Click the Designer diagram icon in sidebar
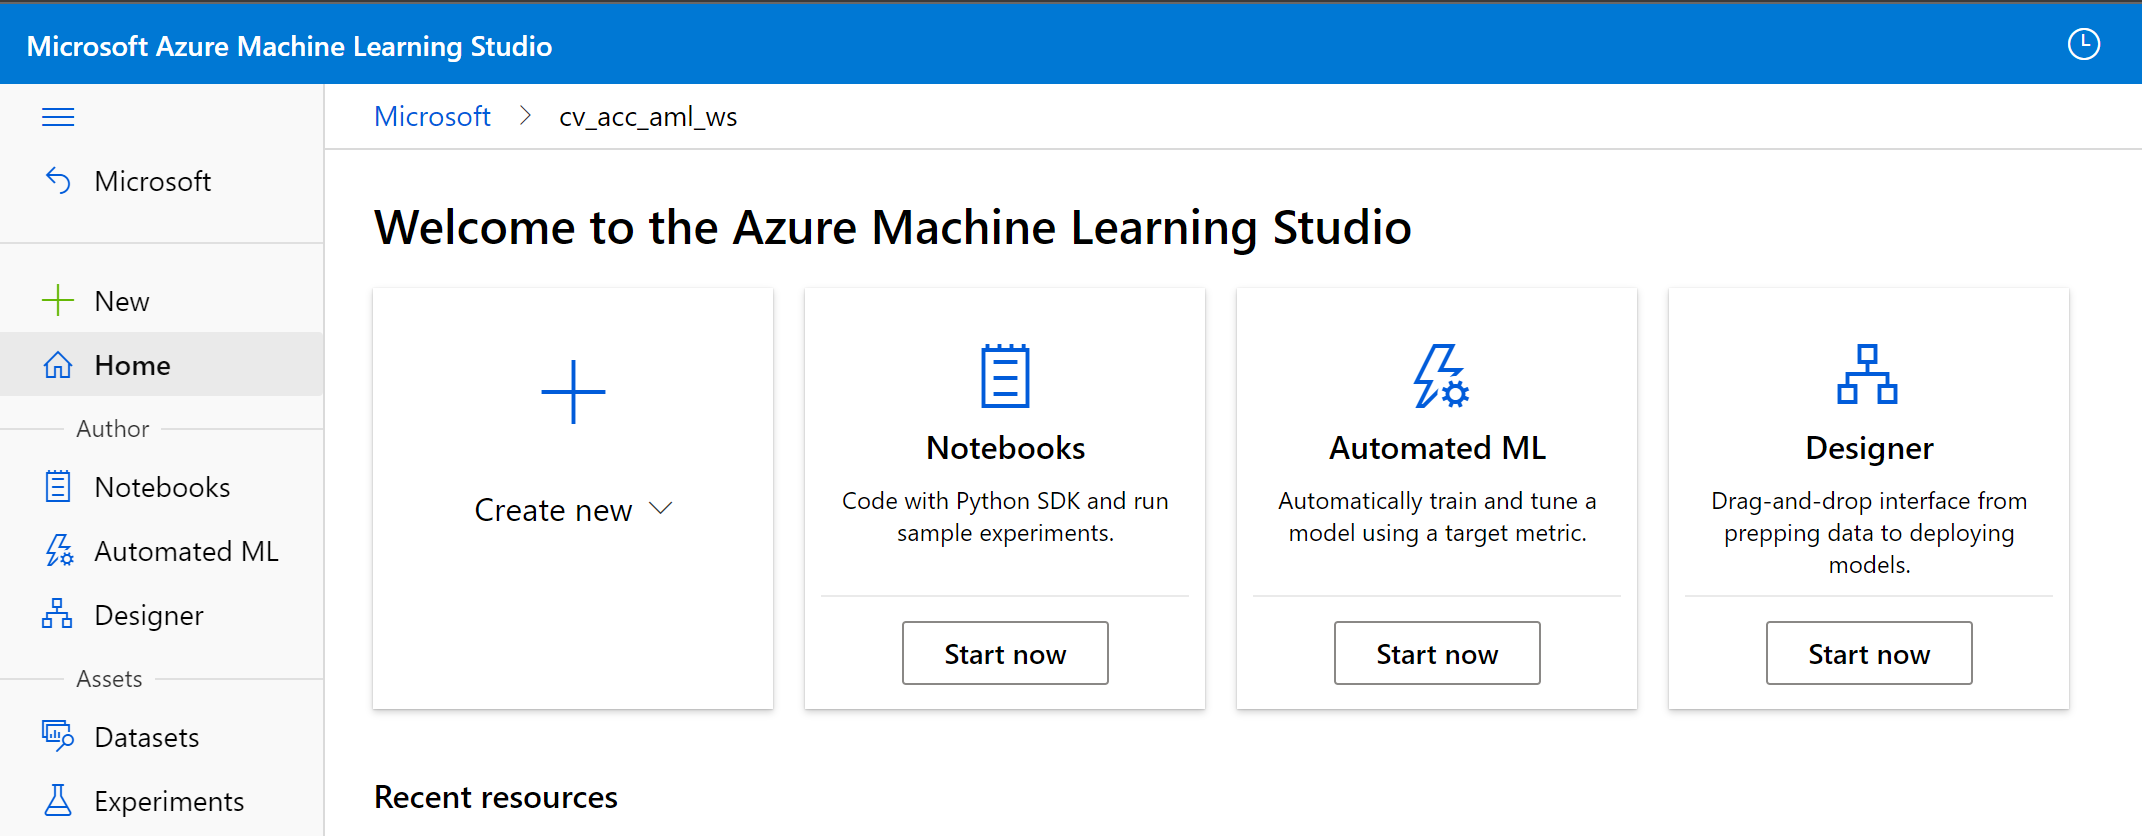This screenshot has height=836, width=2142. (x=57, y=614)
